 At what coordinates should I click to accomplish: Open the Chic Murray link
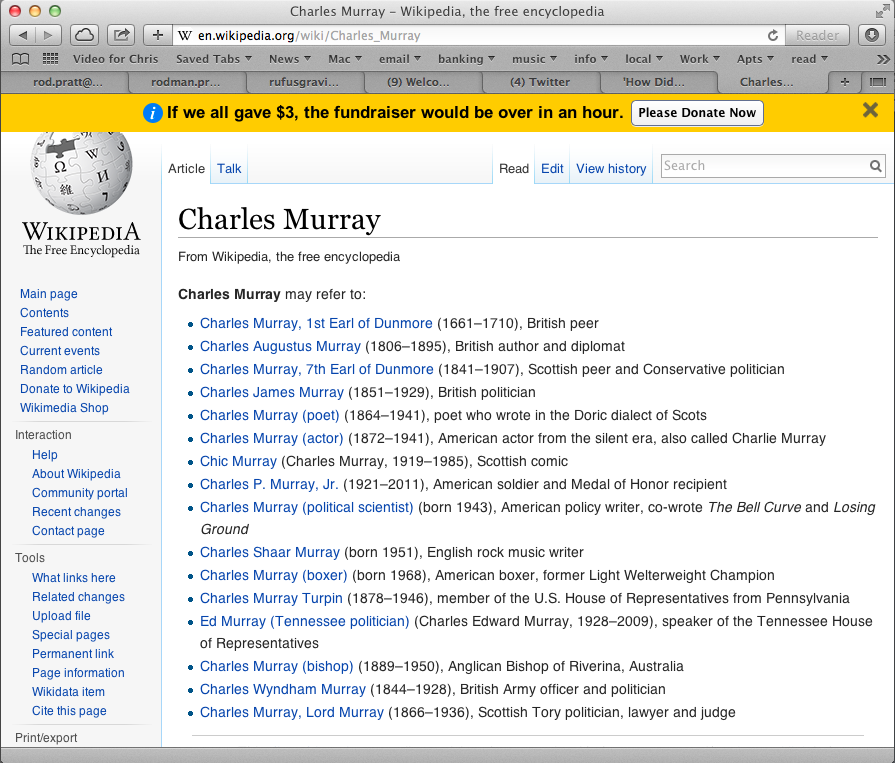(x=238, y=462)
